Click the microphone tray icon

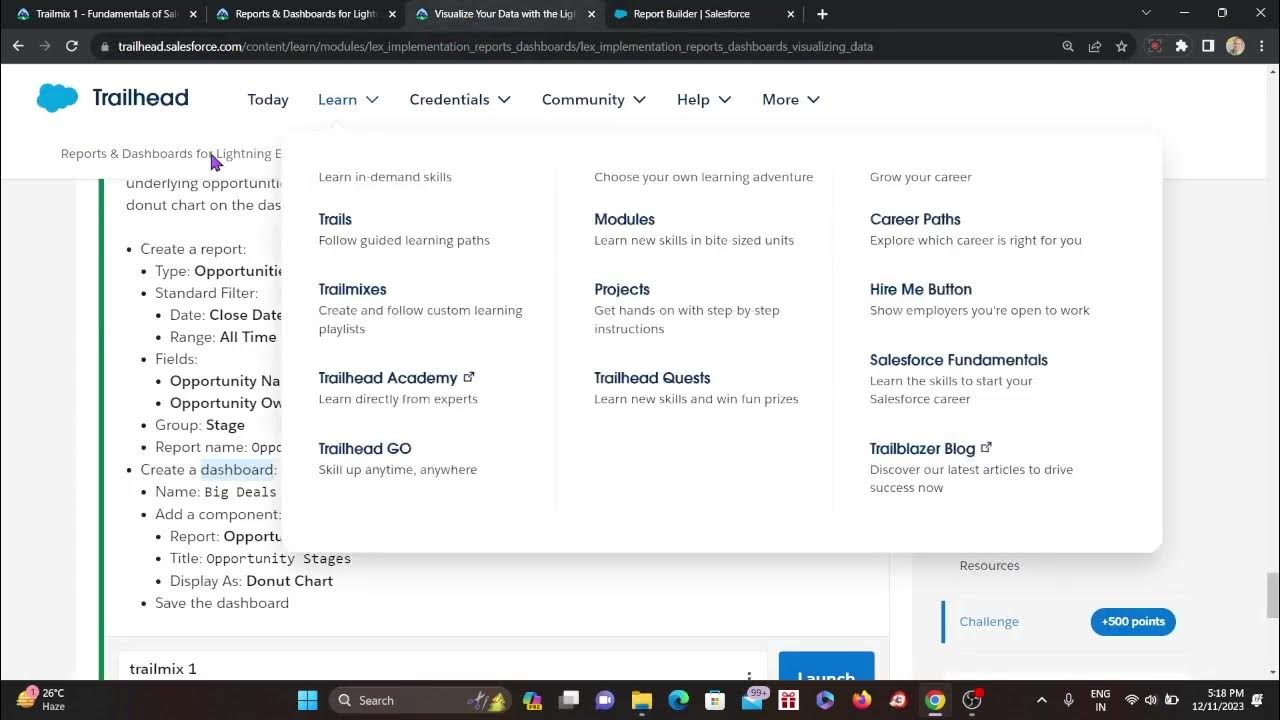coord(1068,700)
